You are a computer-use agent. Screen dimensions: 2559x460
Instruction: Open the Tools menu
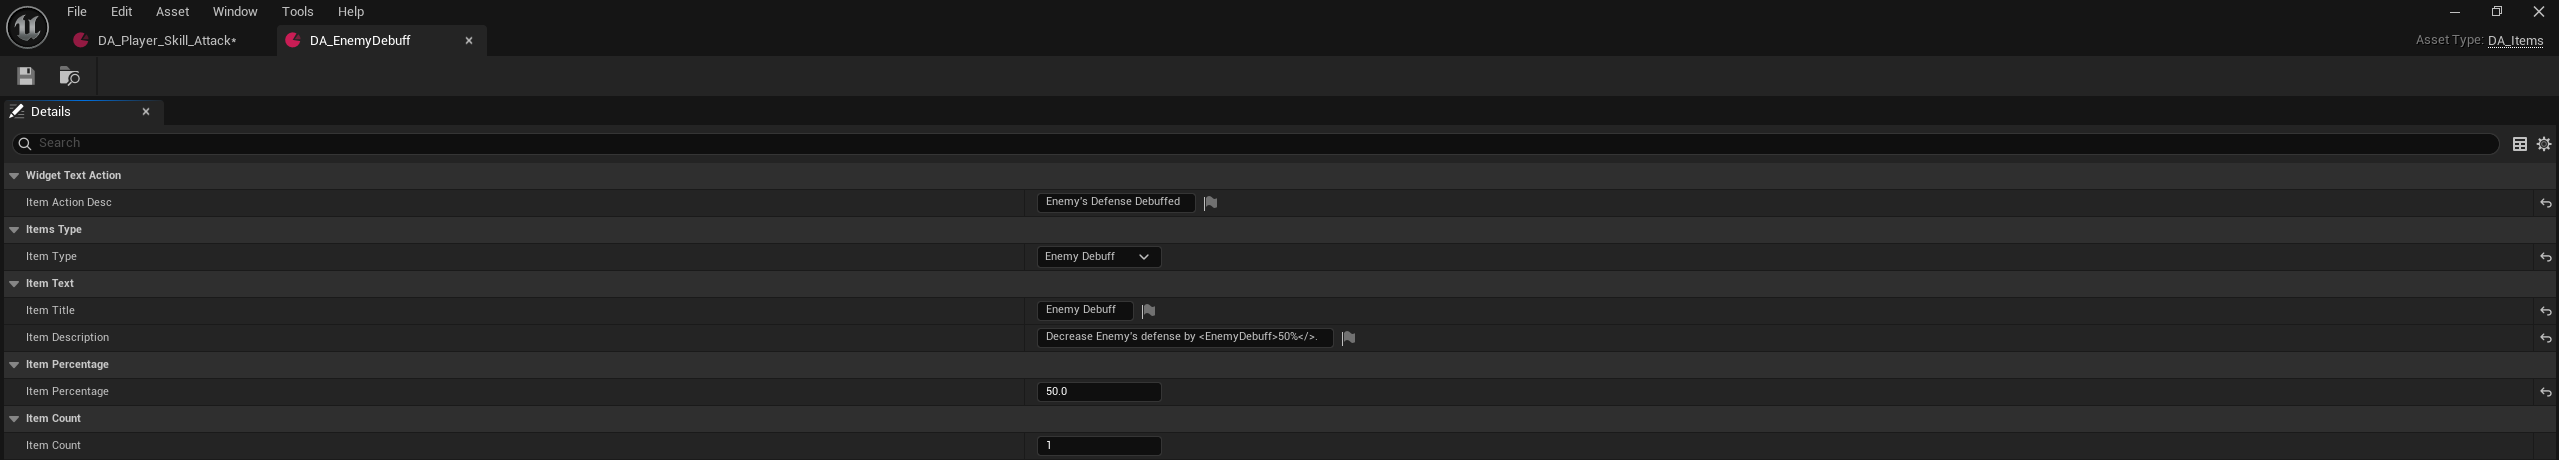tap(297, 12)
